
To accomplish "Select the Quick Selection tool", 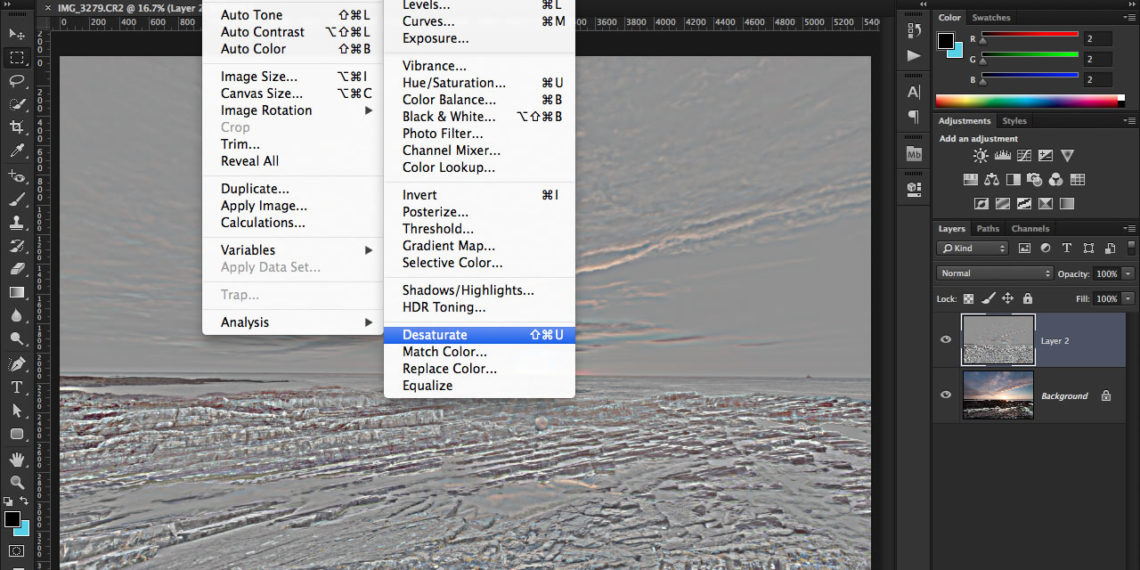I will click(17, 104).
